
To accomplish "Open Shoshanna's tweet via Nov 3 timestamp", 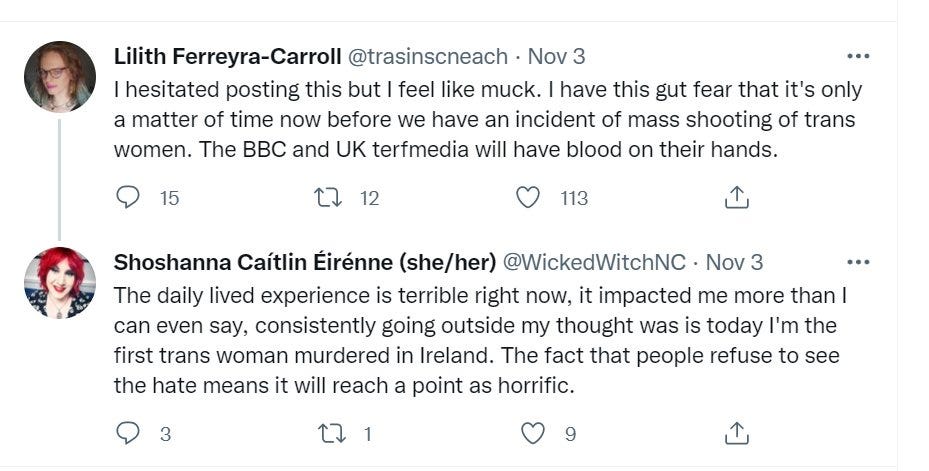I will pos(735,262).
